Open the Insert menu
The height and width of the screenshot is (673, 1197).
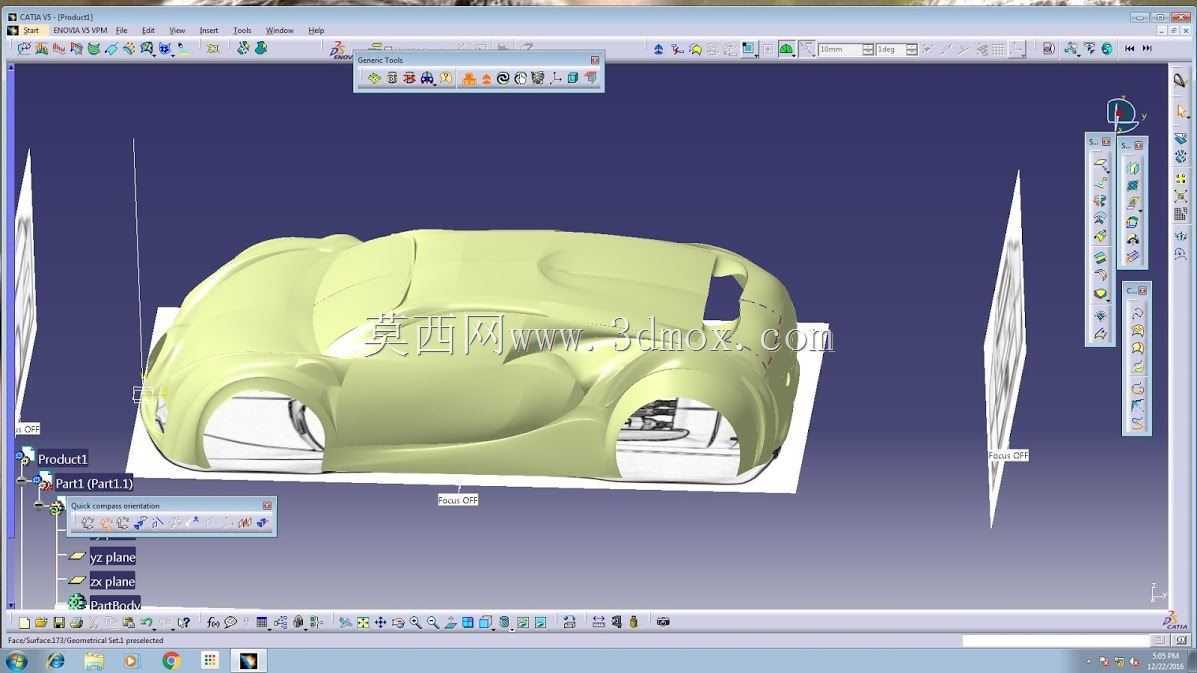[208, 31]
